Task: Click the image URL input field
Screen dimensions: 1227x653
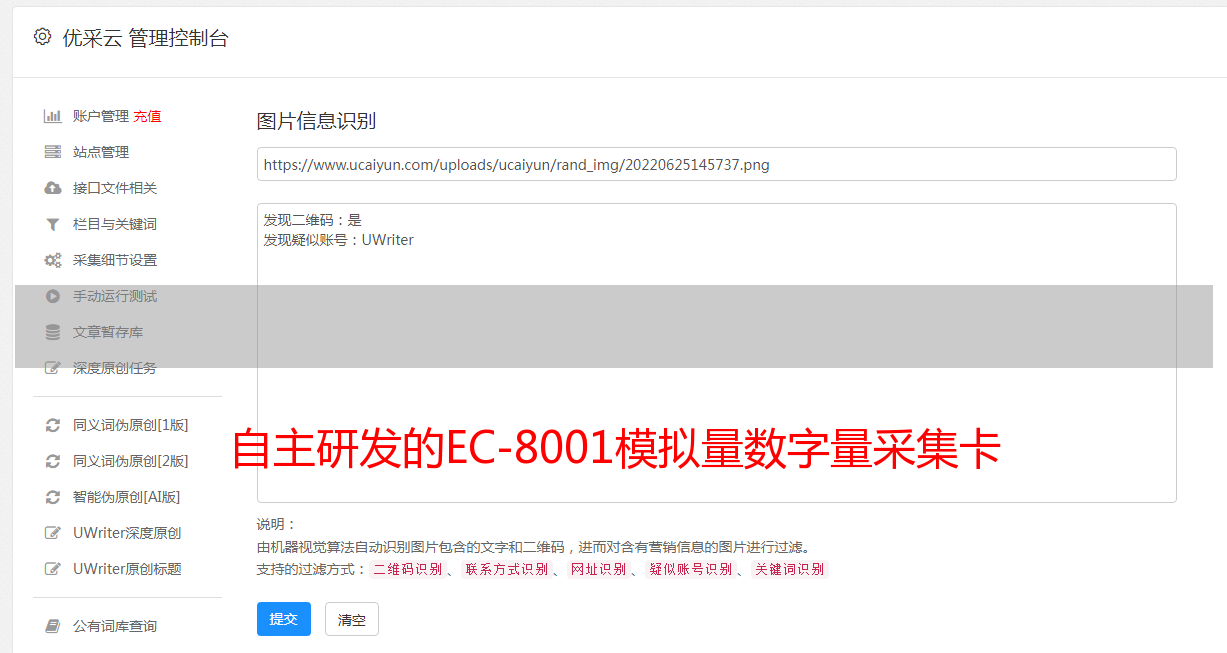Action: (716, 164)
